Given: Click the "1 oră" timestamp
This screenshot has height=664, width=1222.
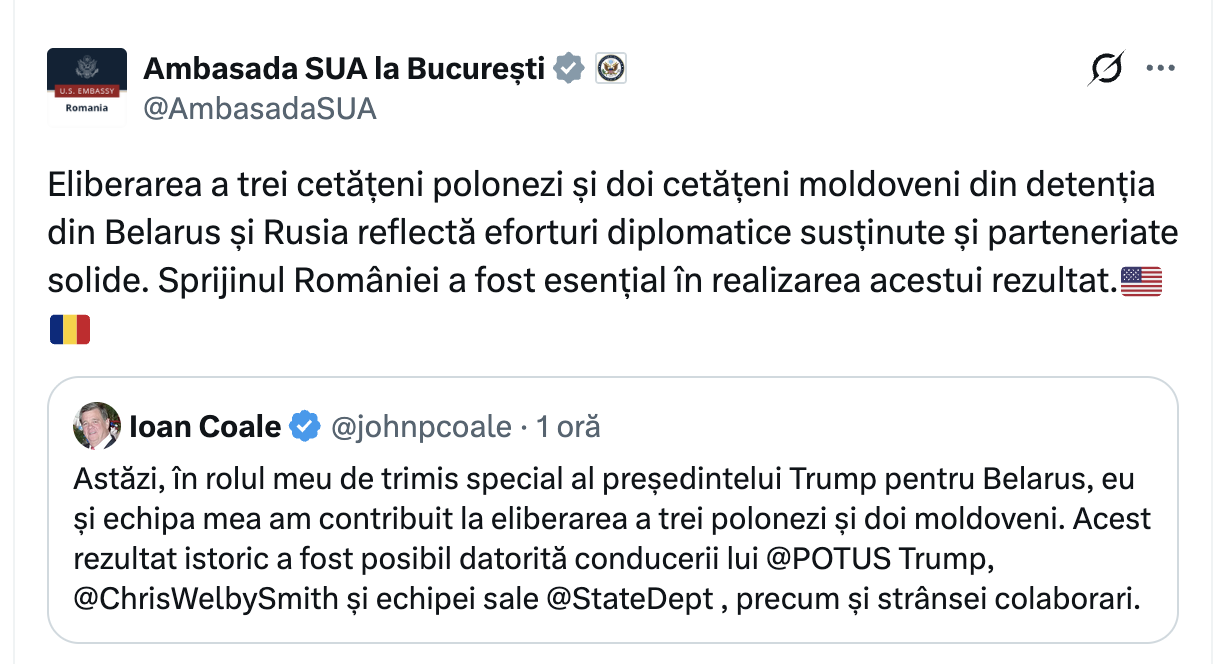Looking at the screenshot, I should 568,427.
